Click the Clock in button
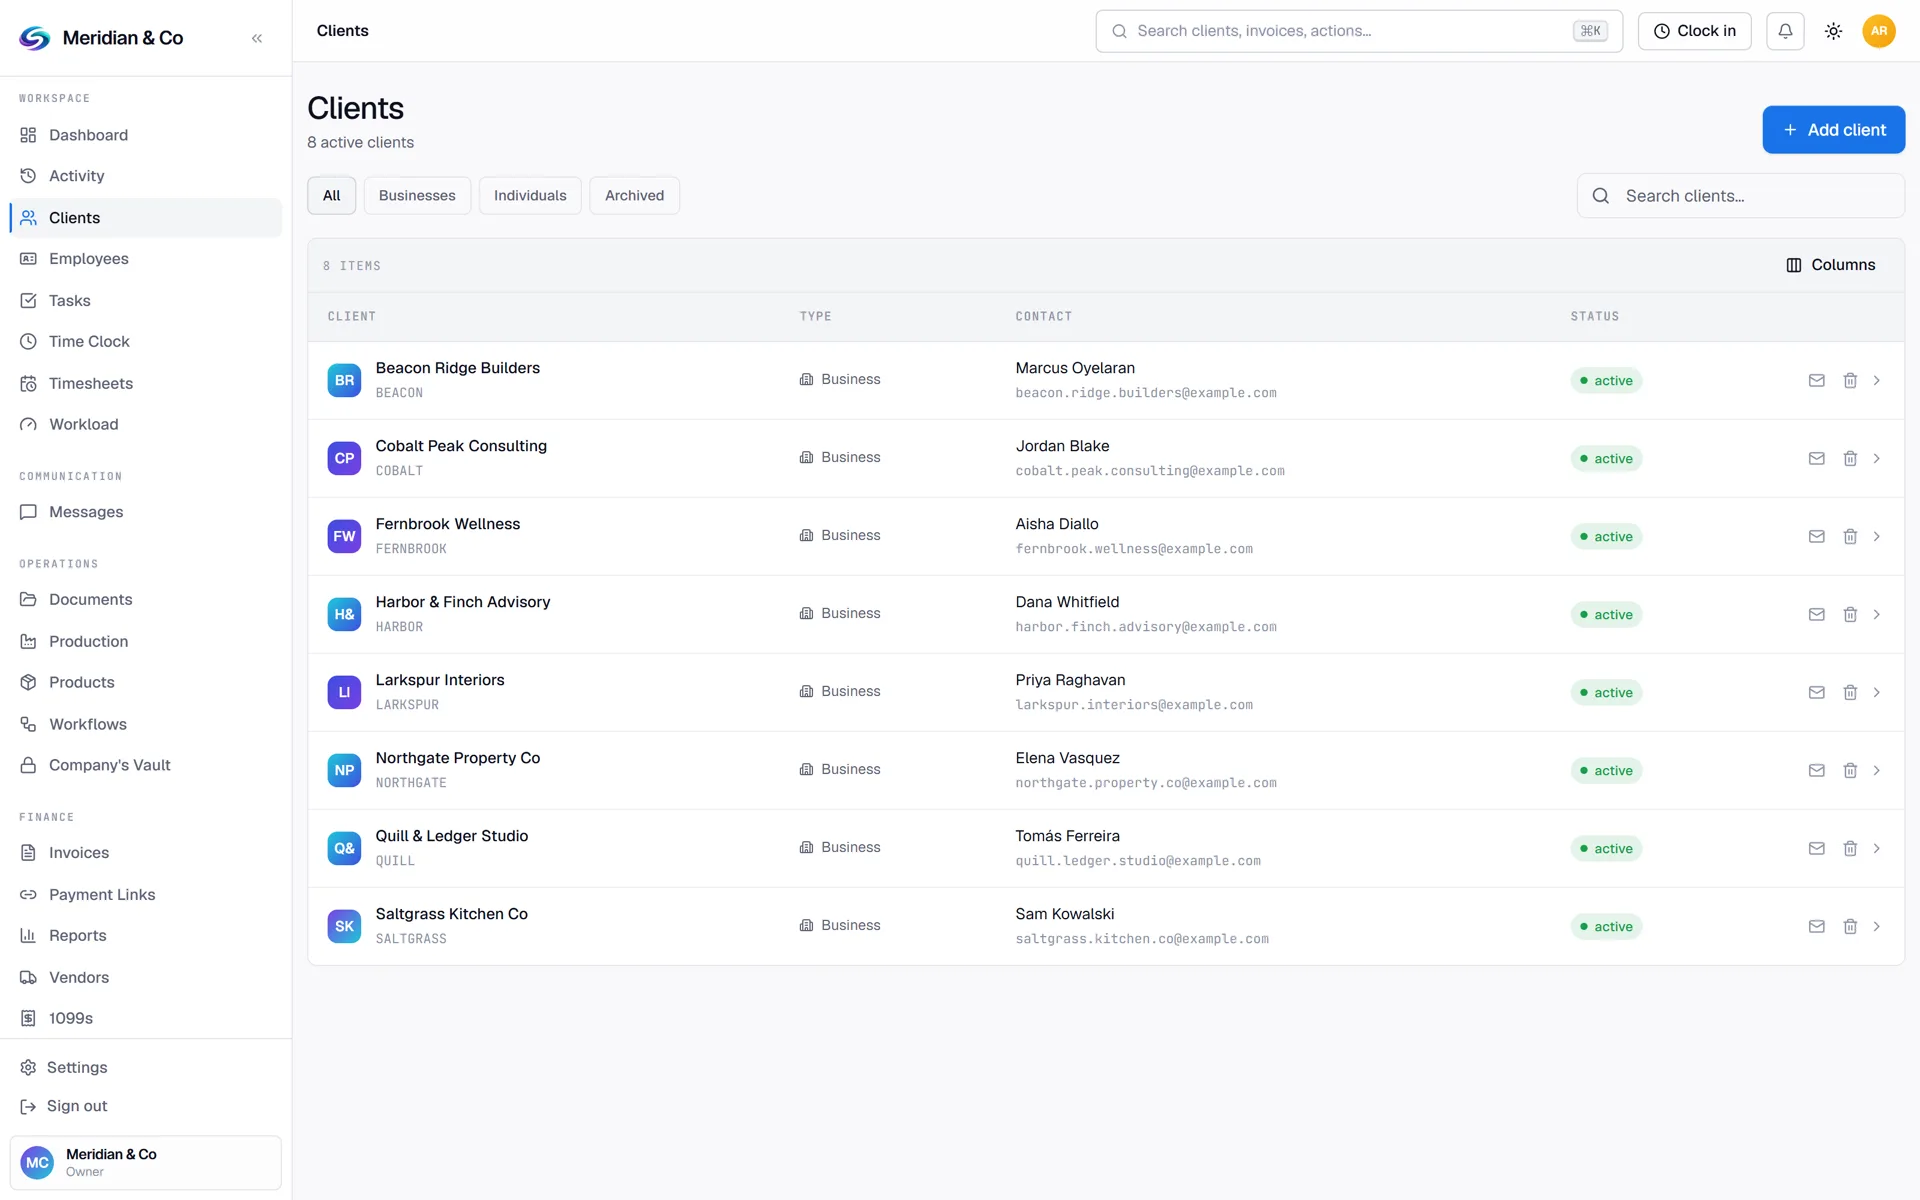The width and height of the screenshot is (1920, 1200). click(1694, 31)
